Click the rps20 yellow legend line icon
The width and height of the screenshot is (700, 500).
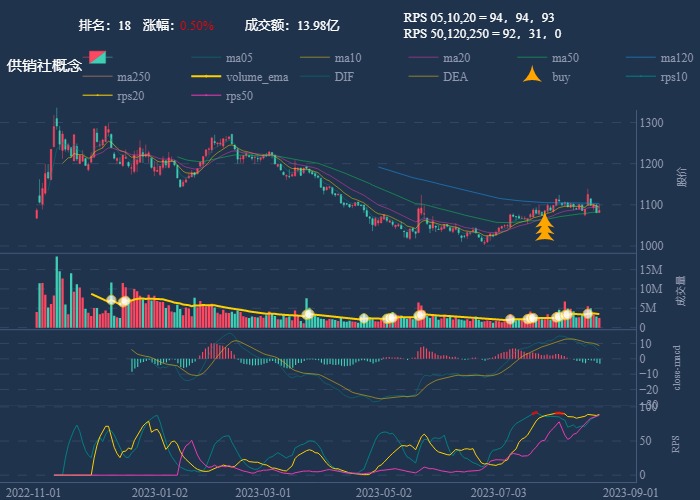click(97, 96)
